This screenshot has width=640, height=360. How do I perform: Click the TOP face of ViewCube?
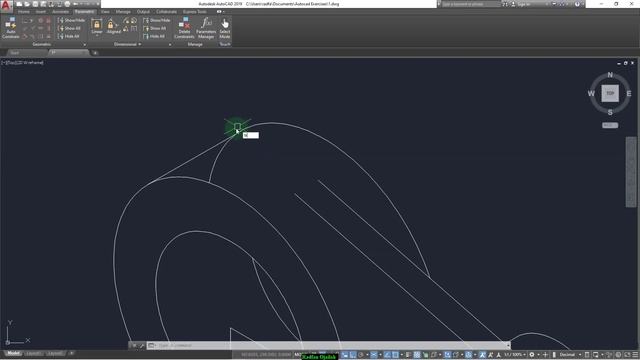click(610, 93)
